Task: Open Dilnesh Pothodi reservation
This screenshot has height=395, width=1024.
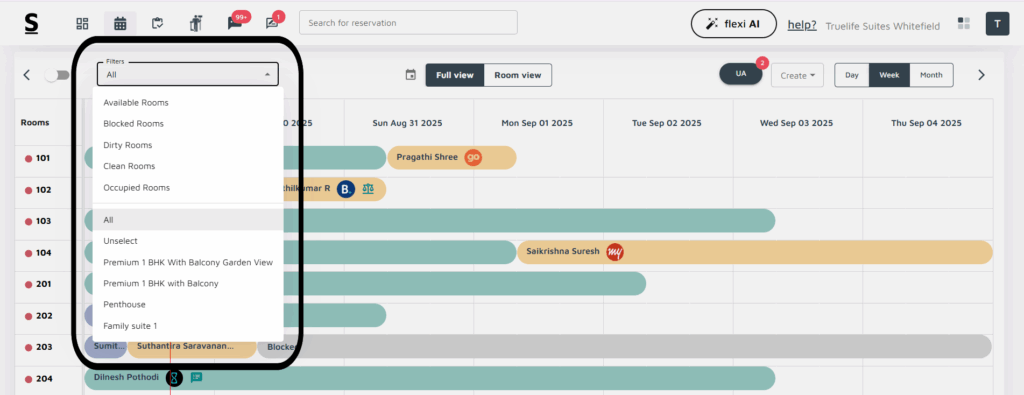Action: (430, 378)
